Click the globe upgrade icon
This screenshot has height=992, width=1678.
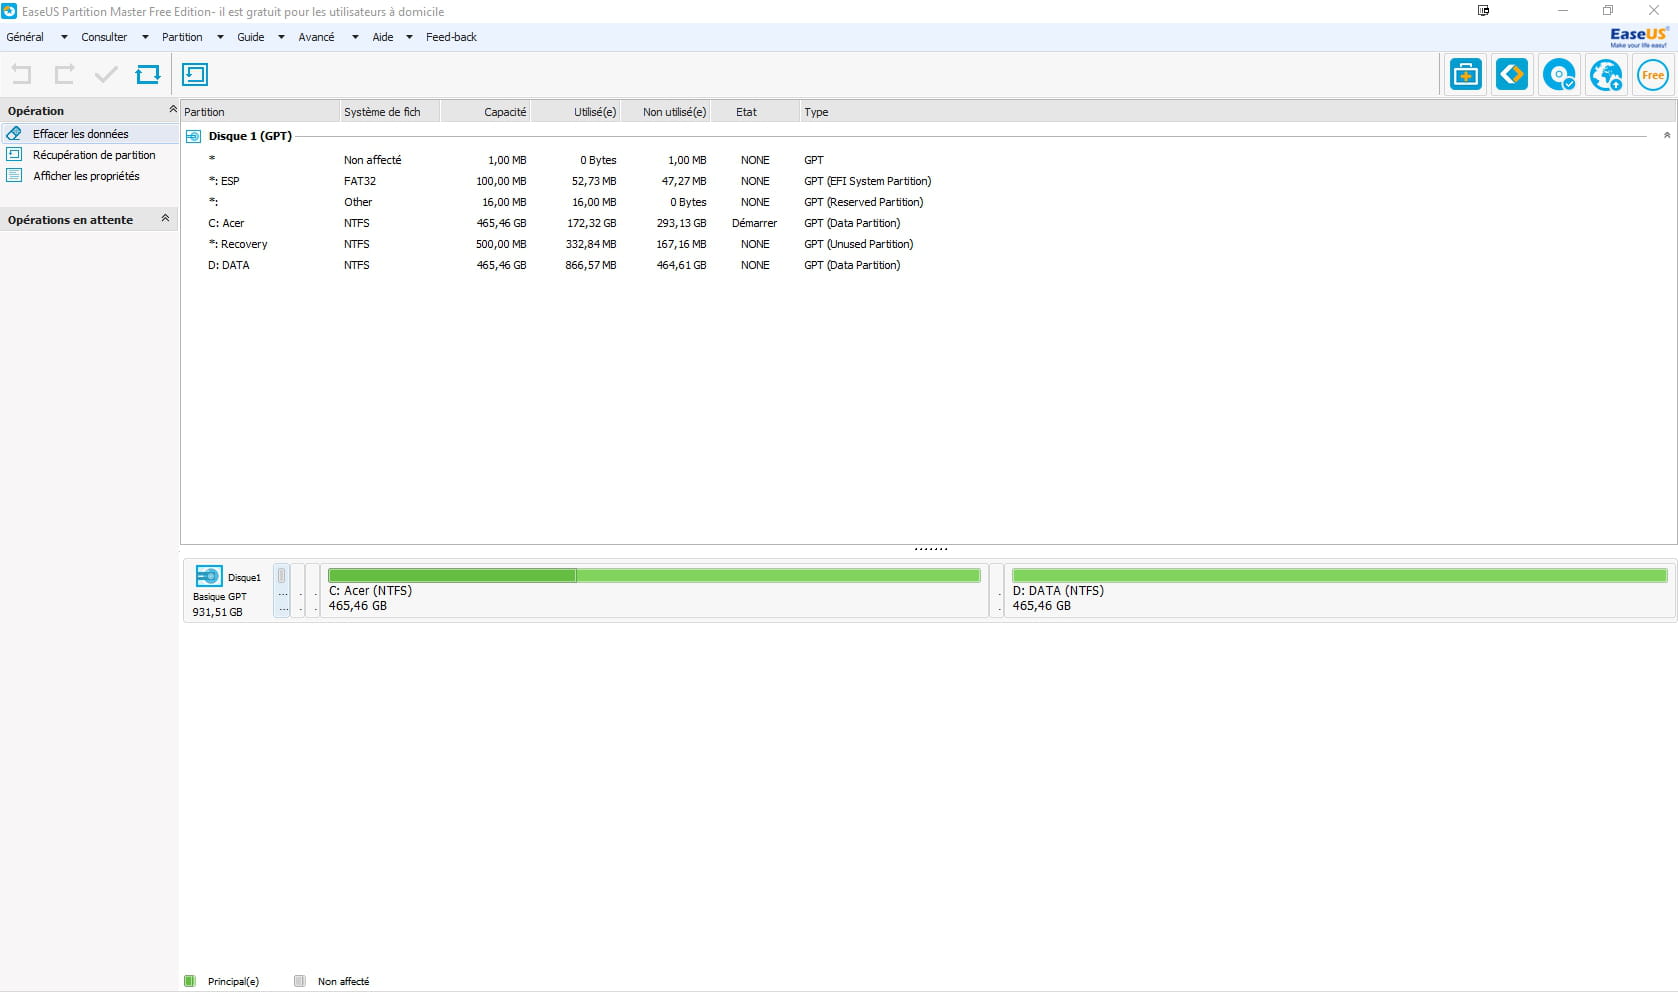point(1606,75)
